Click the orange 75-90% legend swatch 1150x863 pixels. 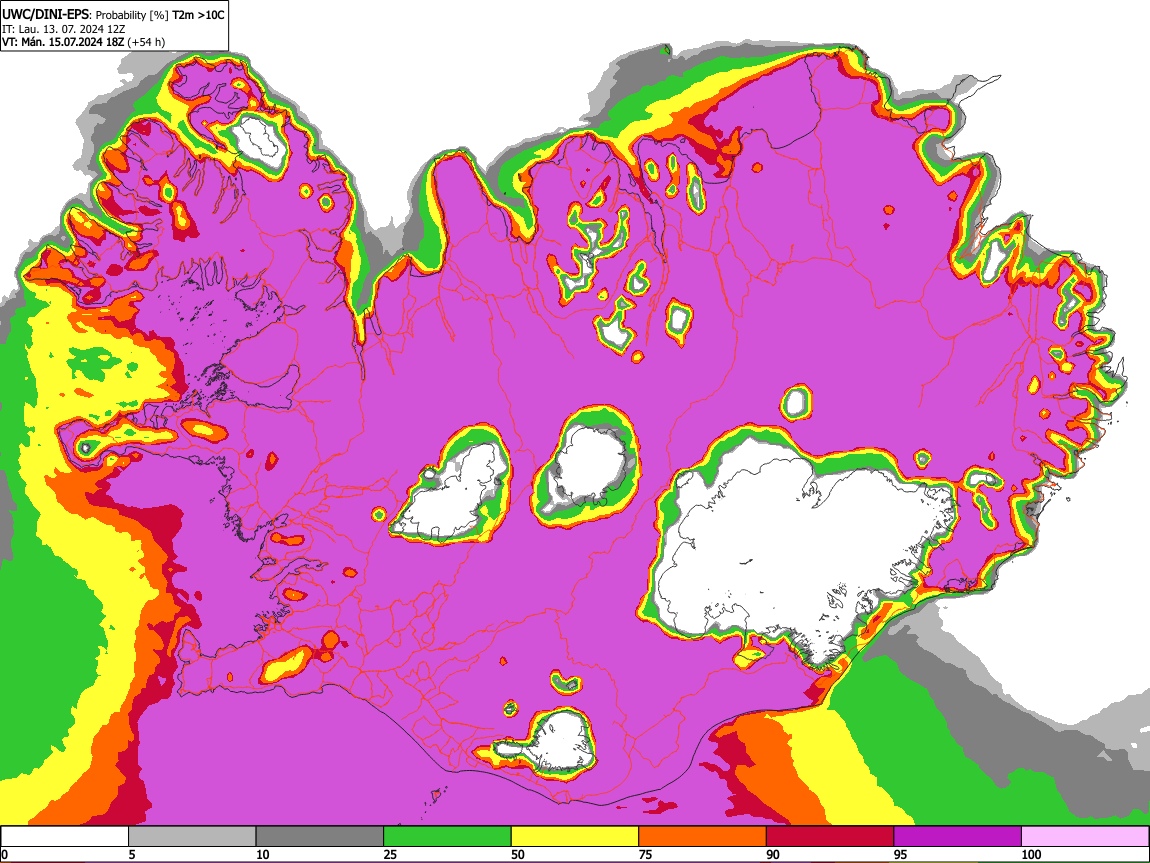[x=703, y=836]
